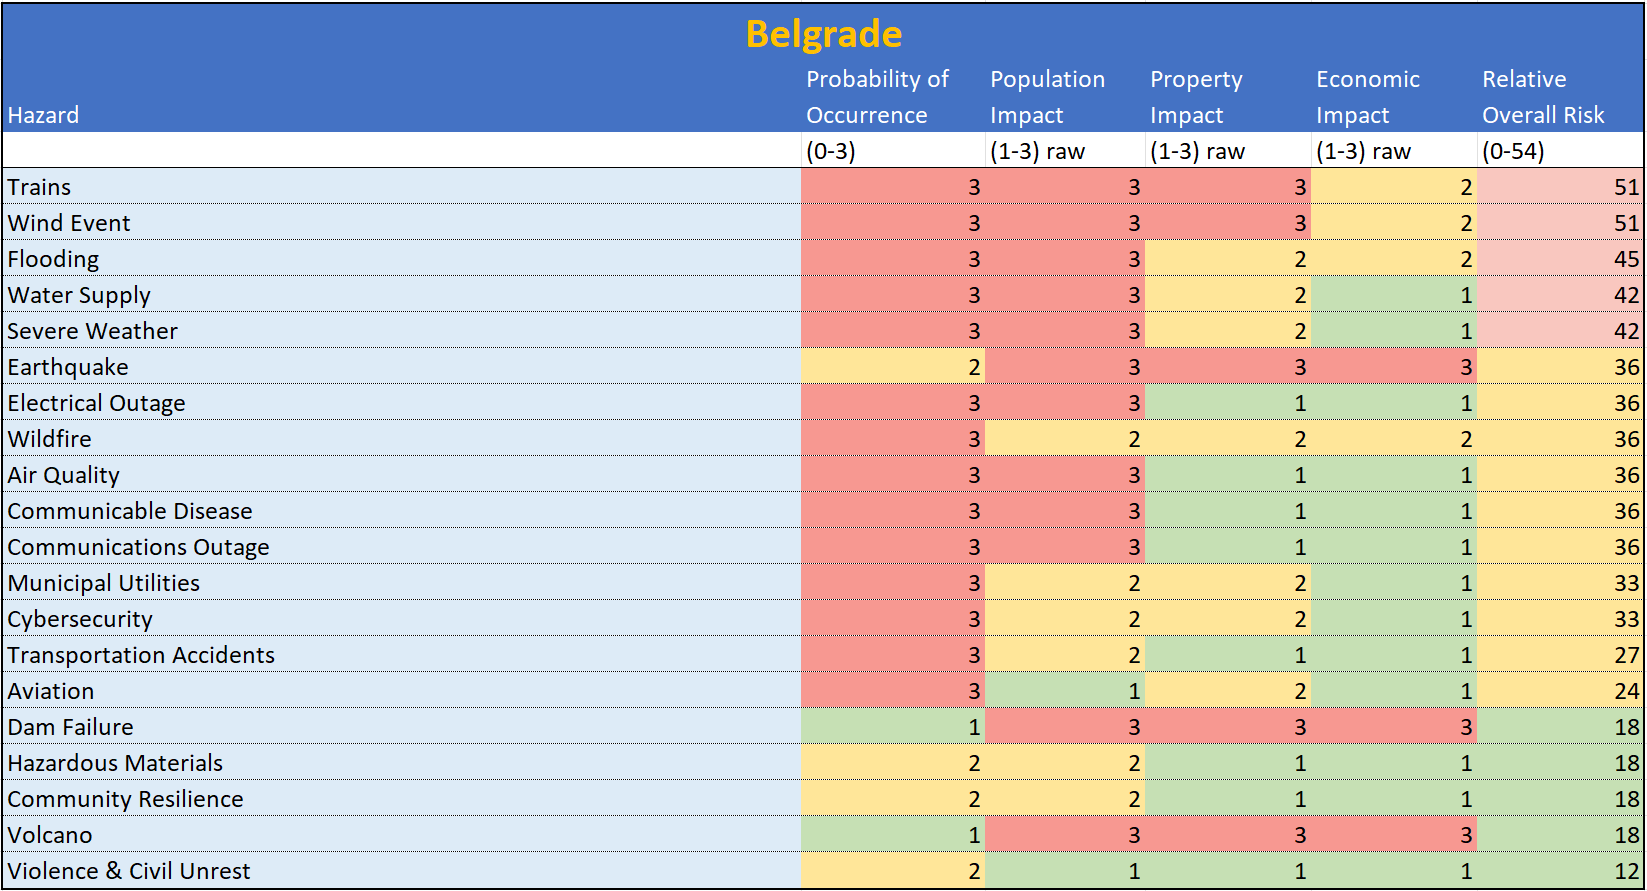
Task: Select the Economic Impact column header
Action: coord(1367,97)
